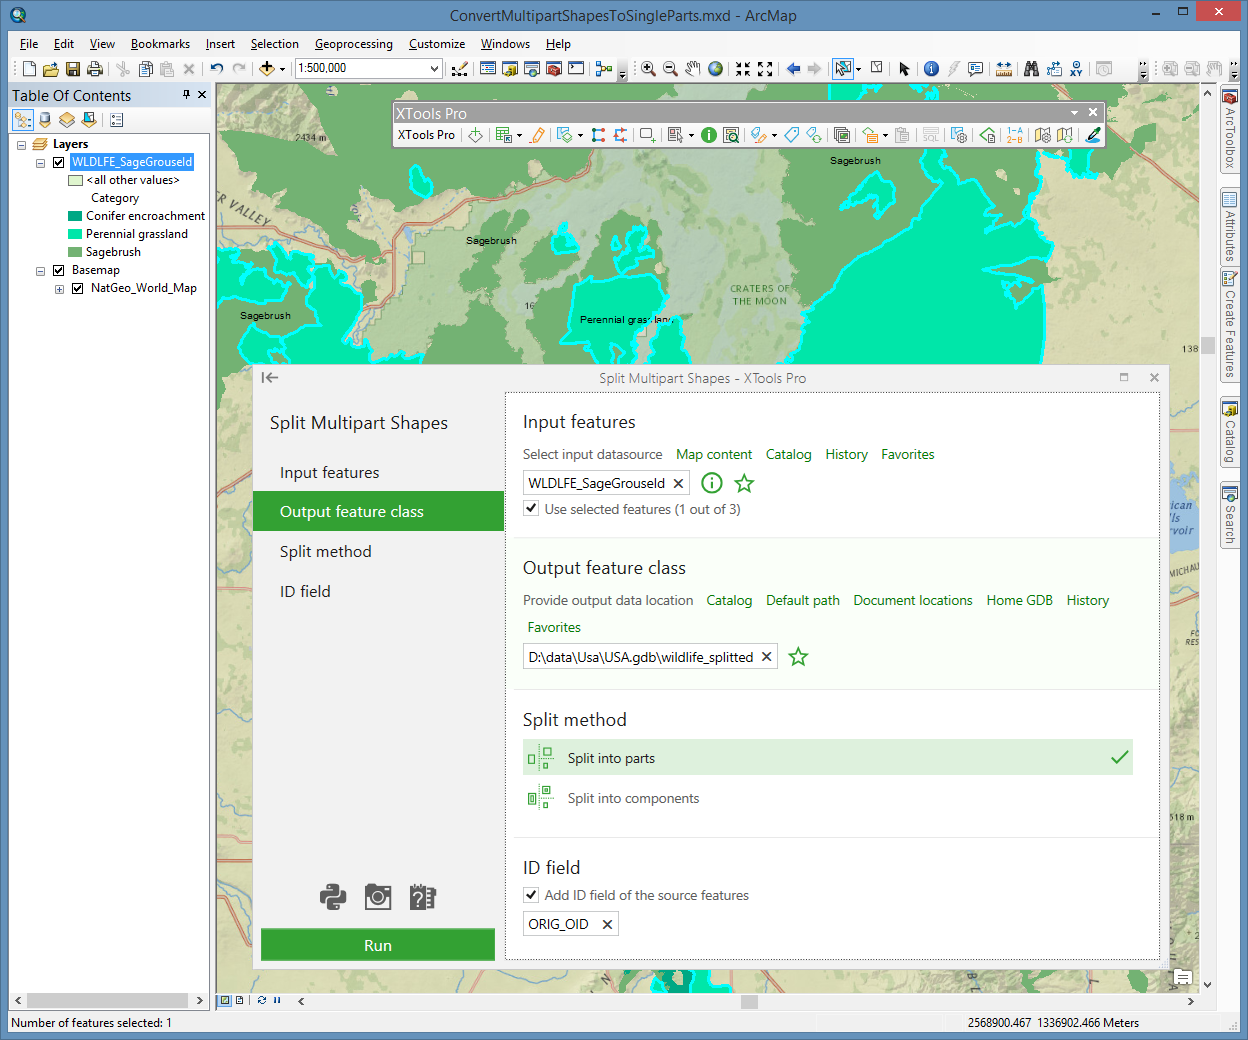Select the Zoom Out tool
Image resolution: width=1248 pixels, height=1040 pixels.
point(670,69)
